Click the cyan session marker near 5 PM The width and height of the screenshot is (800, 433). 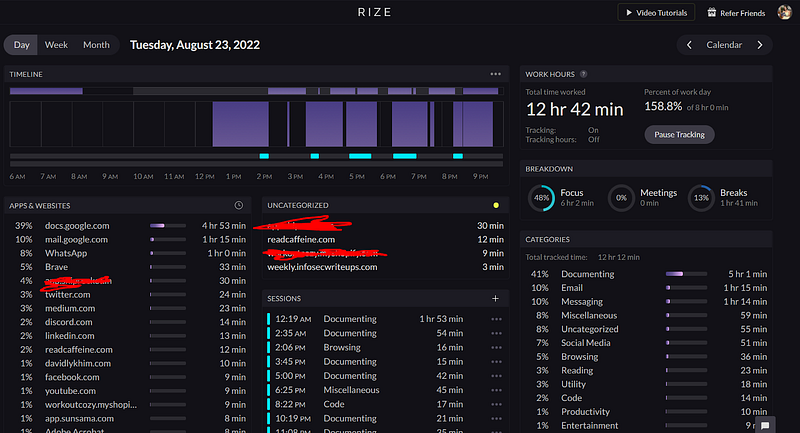click(360, 156)
